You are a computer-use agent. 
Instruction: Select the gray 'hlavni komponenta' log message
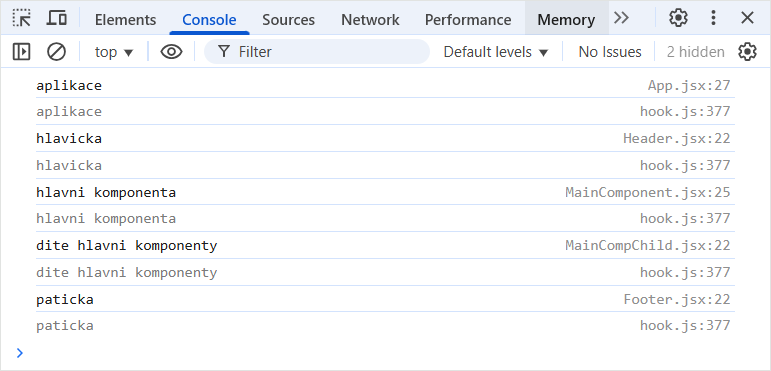pyautogui.click(x=106, y=218)
